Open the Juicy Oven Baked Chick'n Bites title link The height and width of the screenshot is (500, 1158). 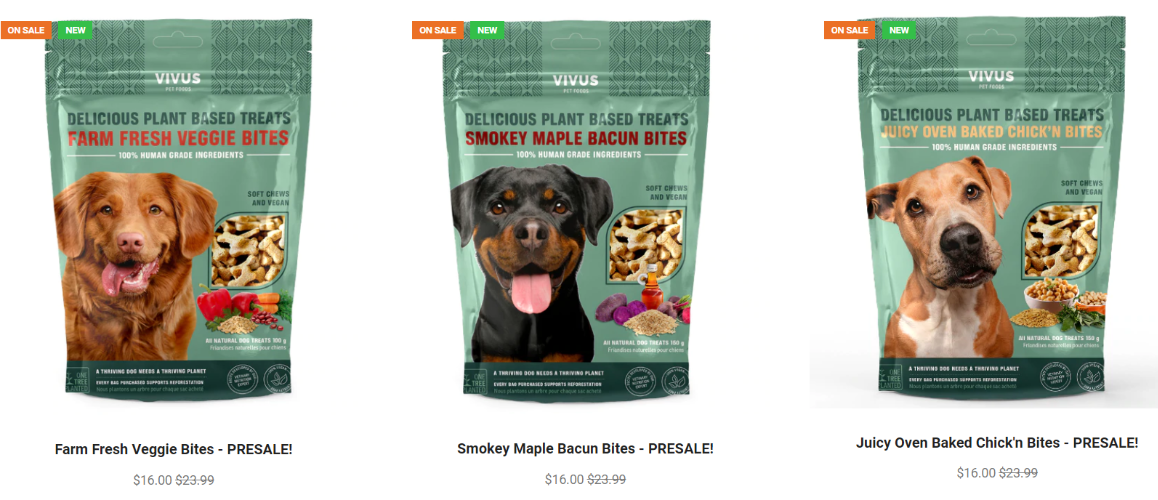click(997, 443)
